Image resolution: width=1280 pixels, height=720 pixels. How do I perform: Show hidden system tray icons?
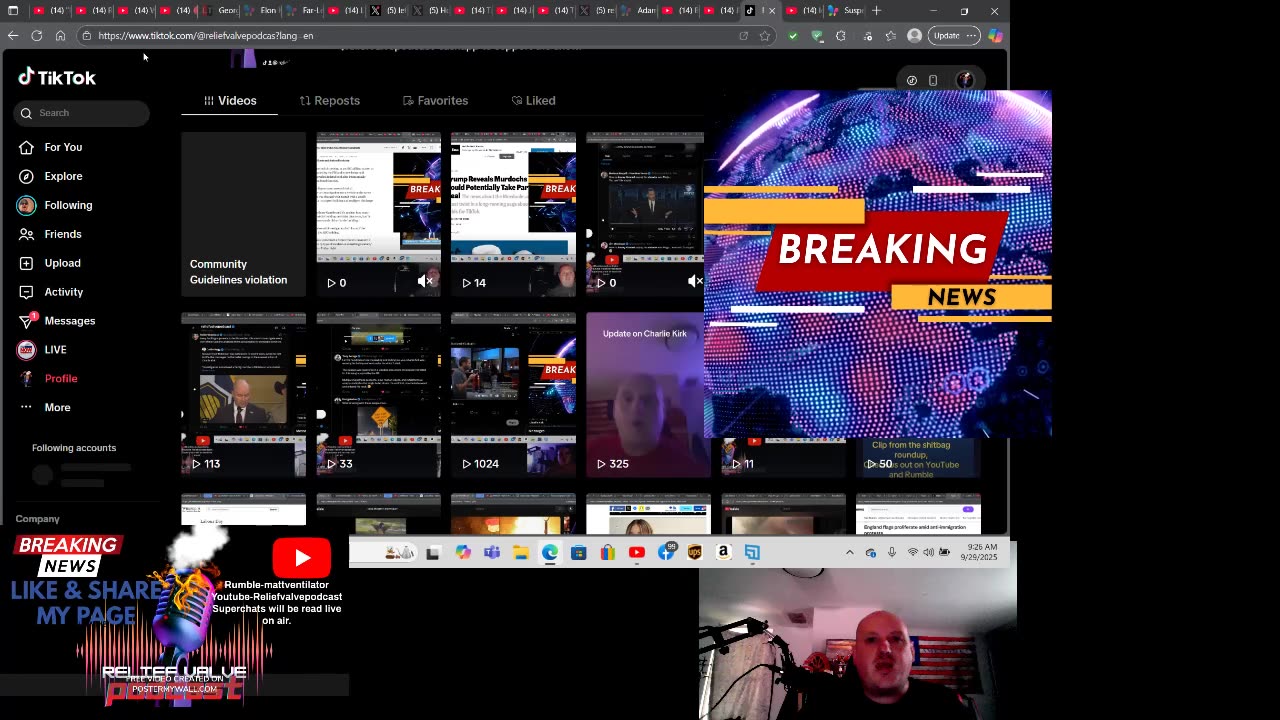click(850, 552)
